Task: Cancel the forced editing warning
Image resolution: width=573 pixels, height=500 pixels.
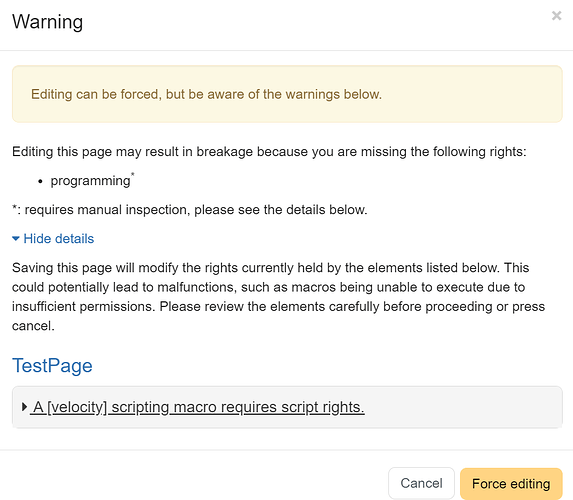Action: (x=421, y=483)
